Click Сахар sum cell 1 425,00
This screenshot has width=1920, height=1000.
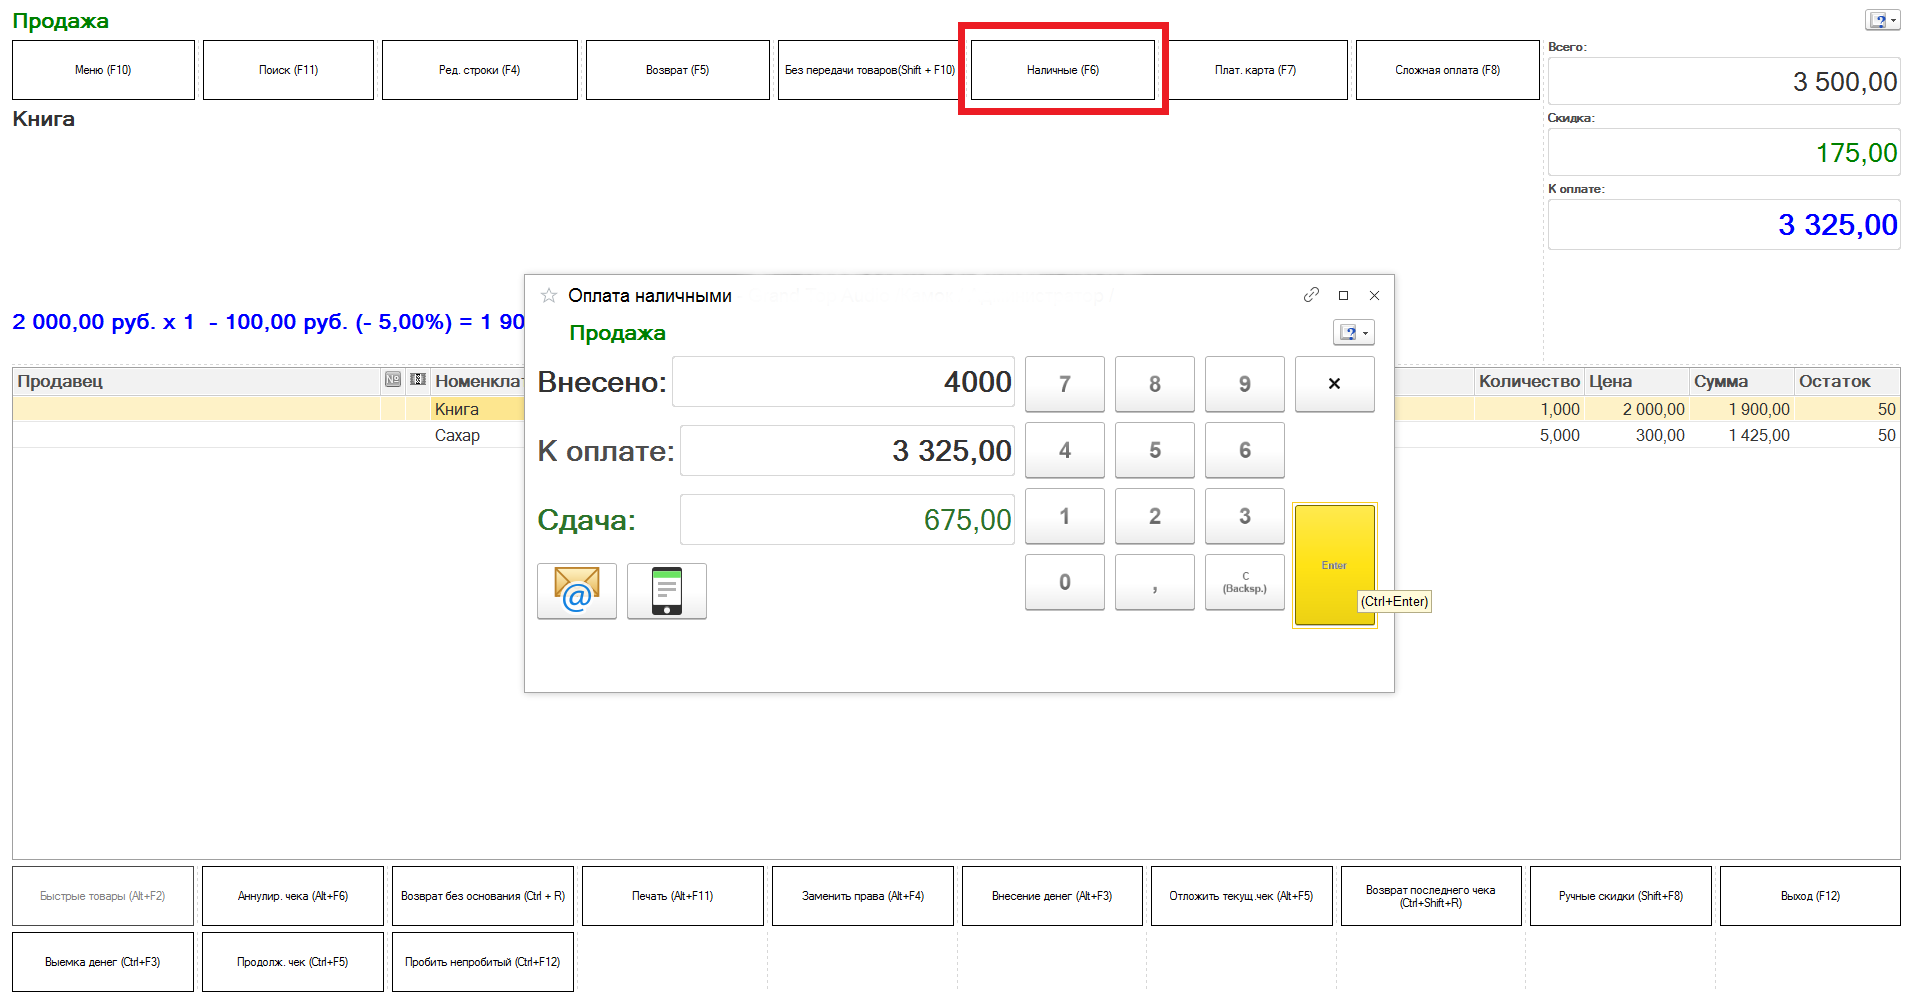(x=1742, y=435)
